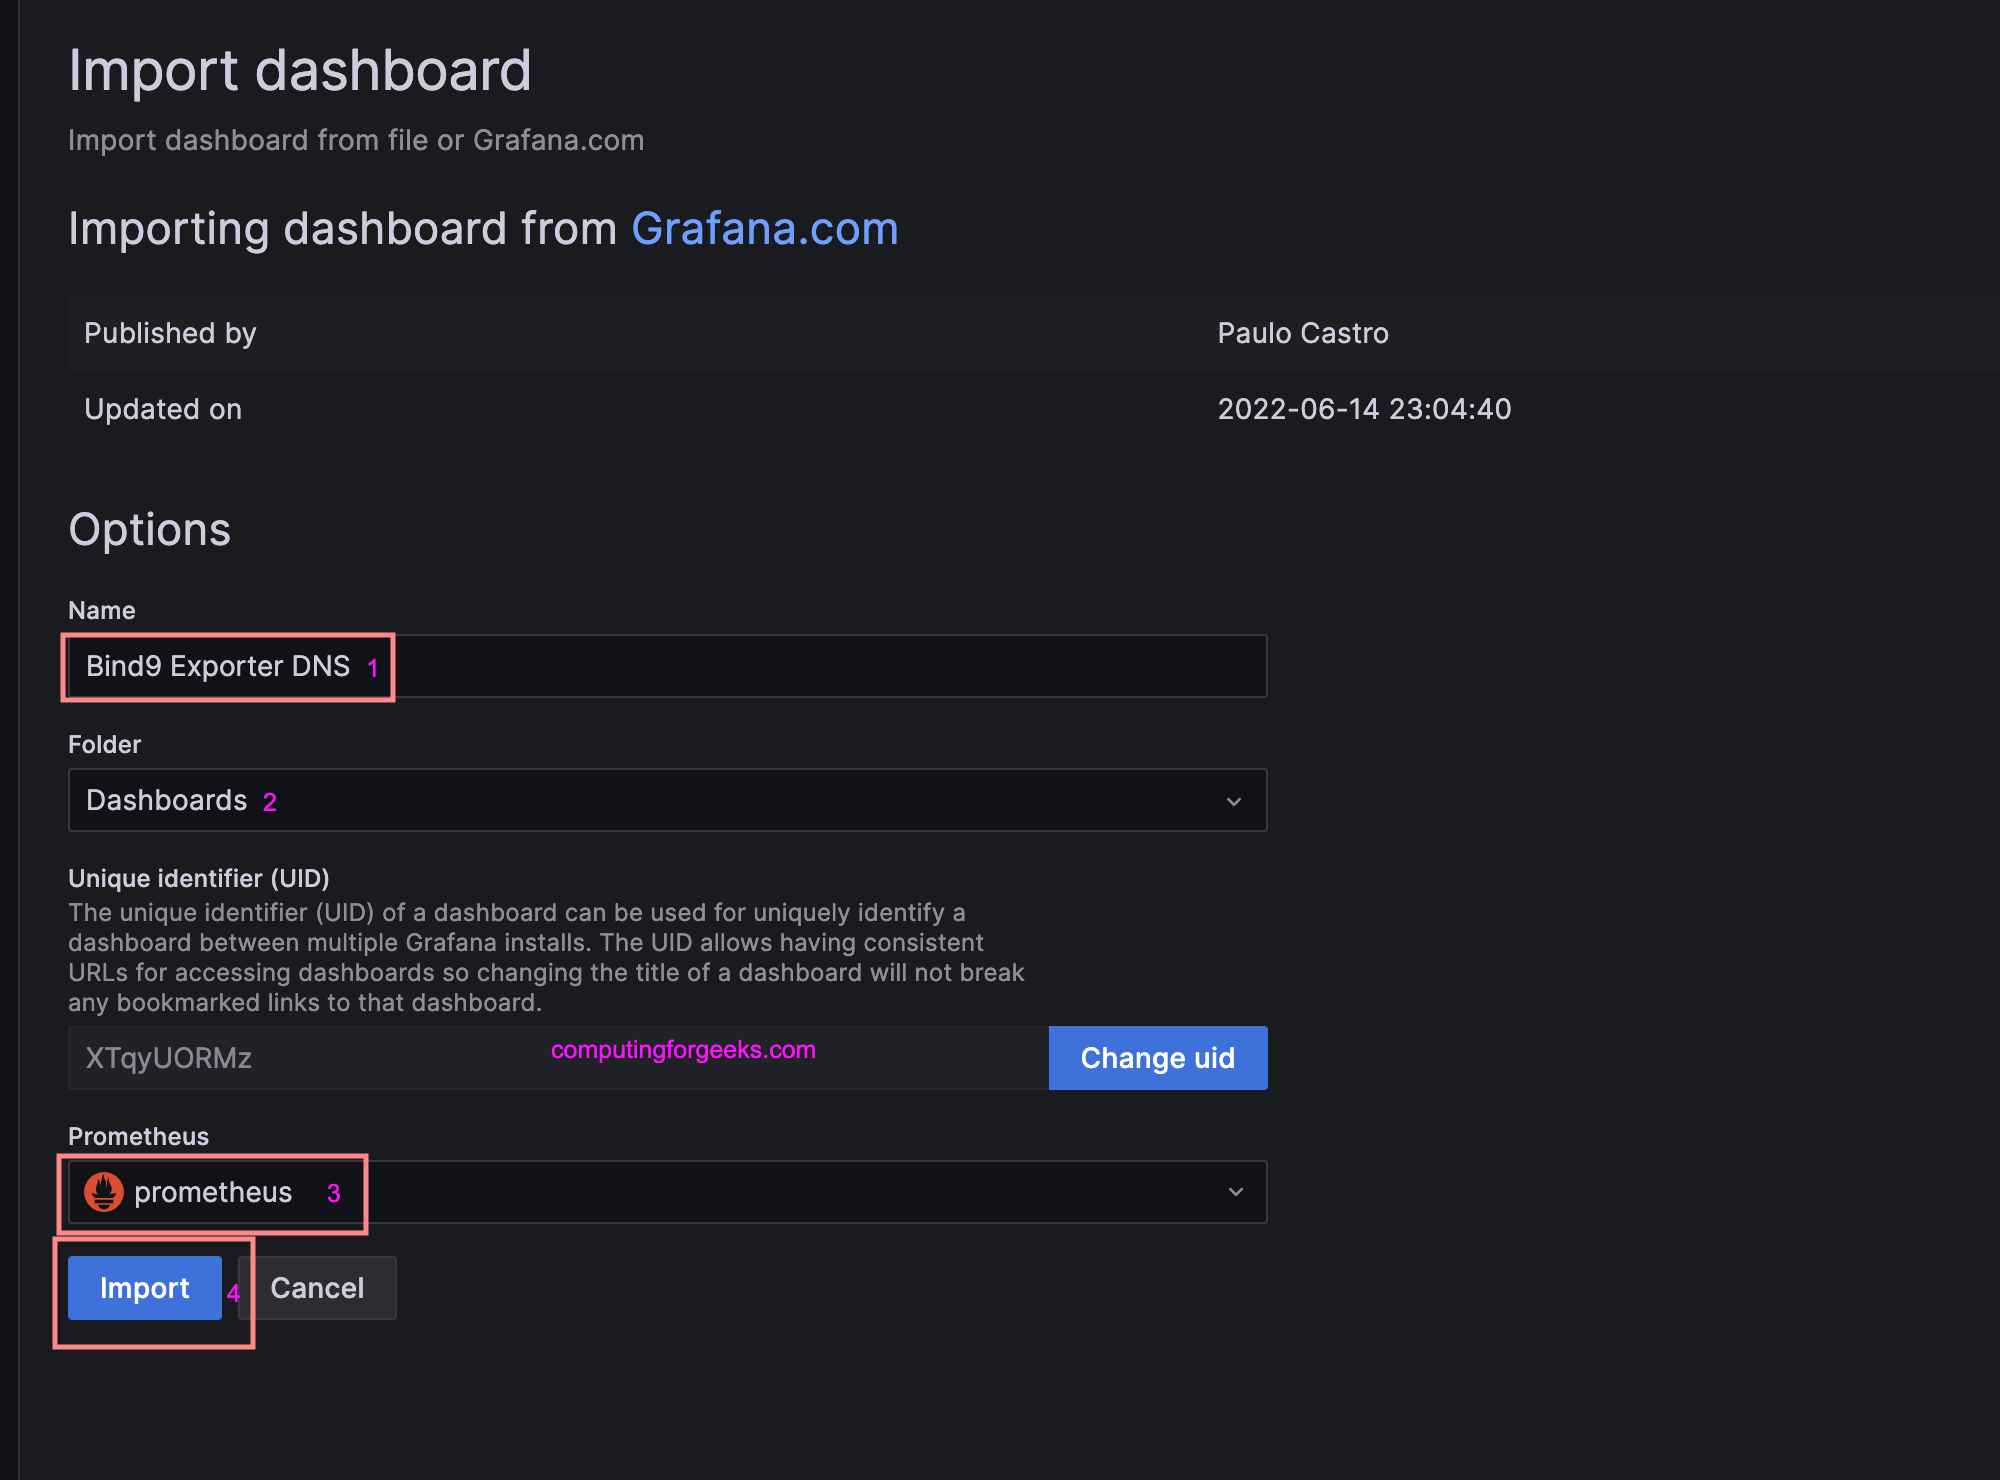The width and height of the screenshot is (2000, 1480).
Task: Open the Grafana.com link
Action: (765, 228)
